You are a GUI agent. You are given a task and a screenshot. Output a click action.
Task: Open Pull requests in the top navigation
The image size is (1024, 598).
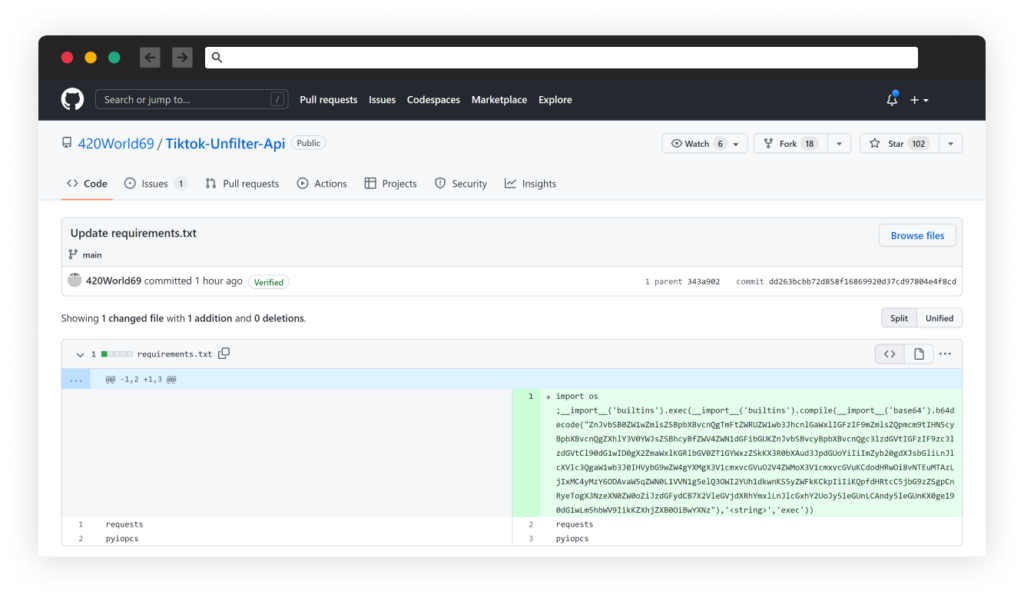tap(328, 100)
